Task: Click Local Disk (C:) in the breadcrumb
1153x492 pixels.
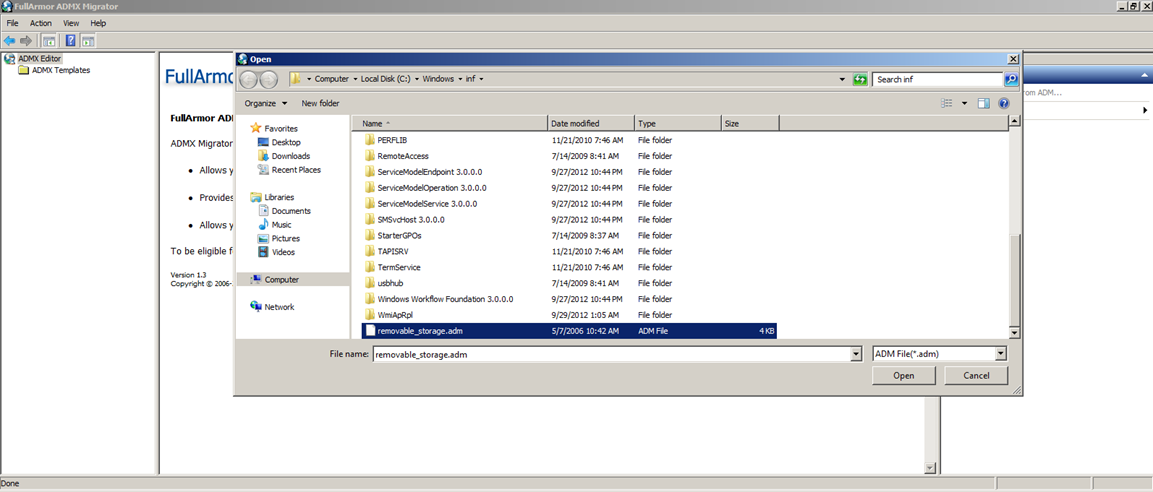Action: (385, 79)
